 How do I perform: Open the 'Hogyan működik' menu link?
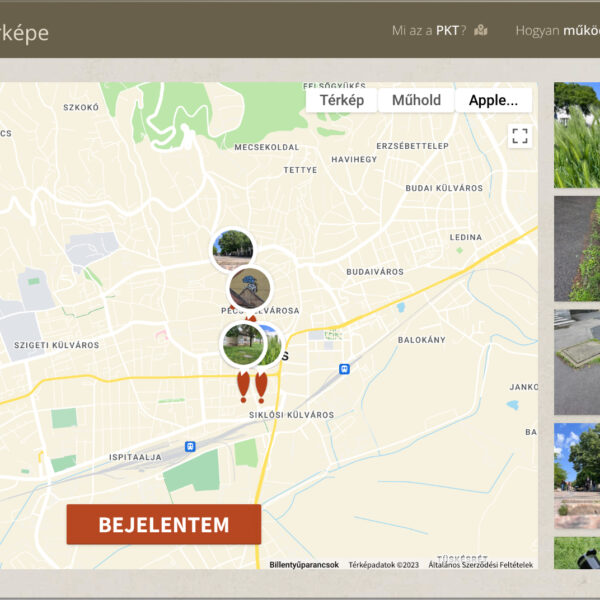tap(558, 31)
